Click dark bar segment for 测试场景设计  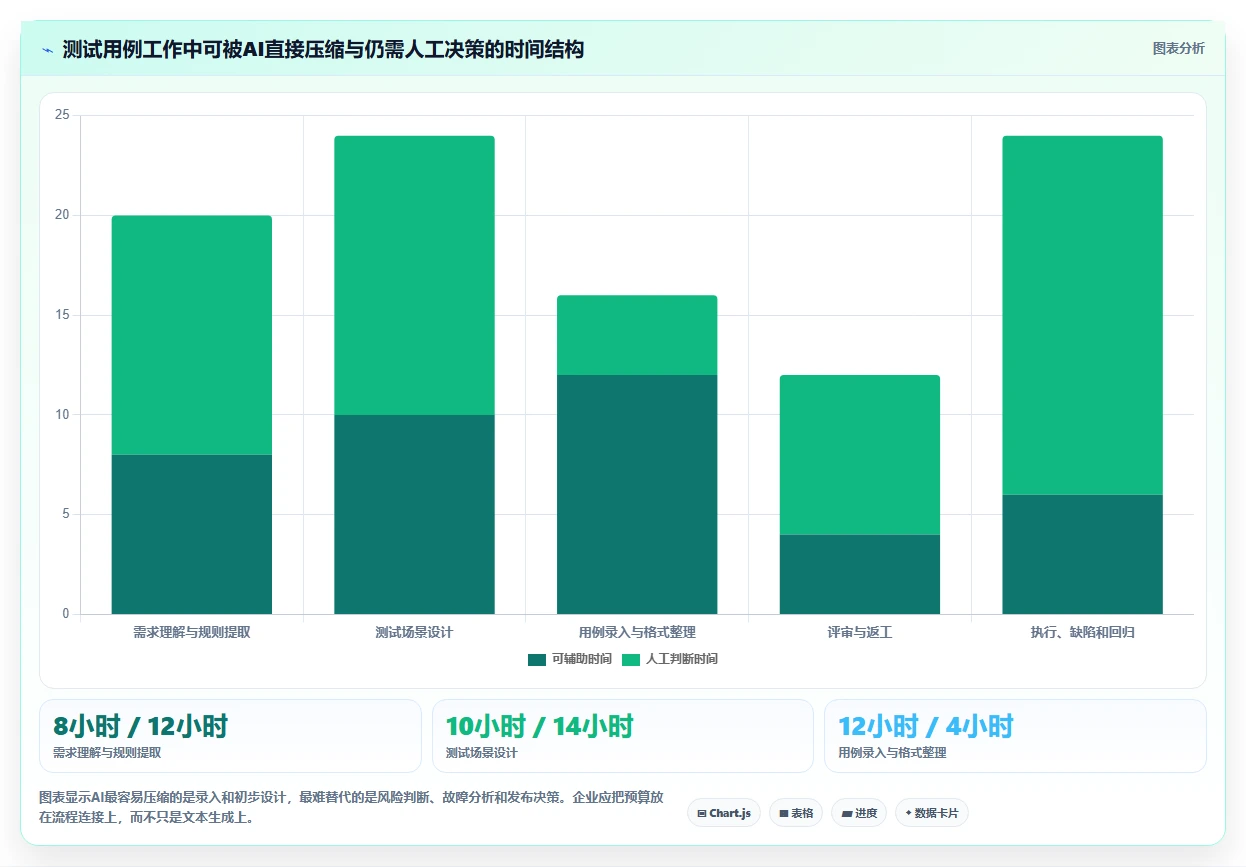click(414, 514)
